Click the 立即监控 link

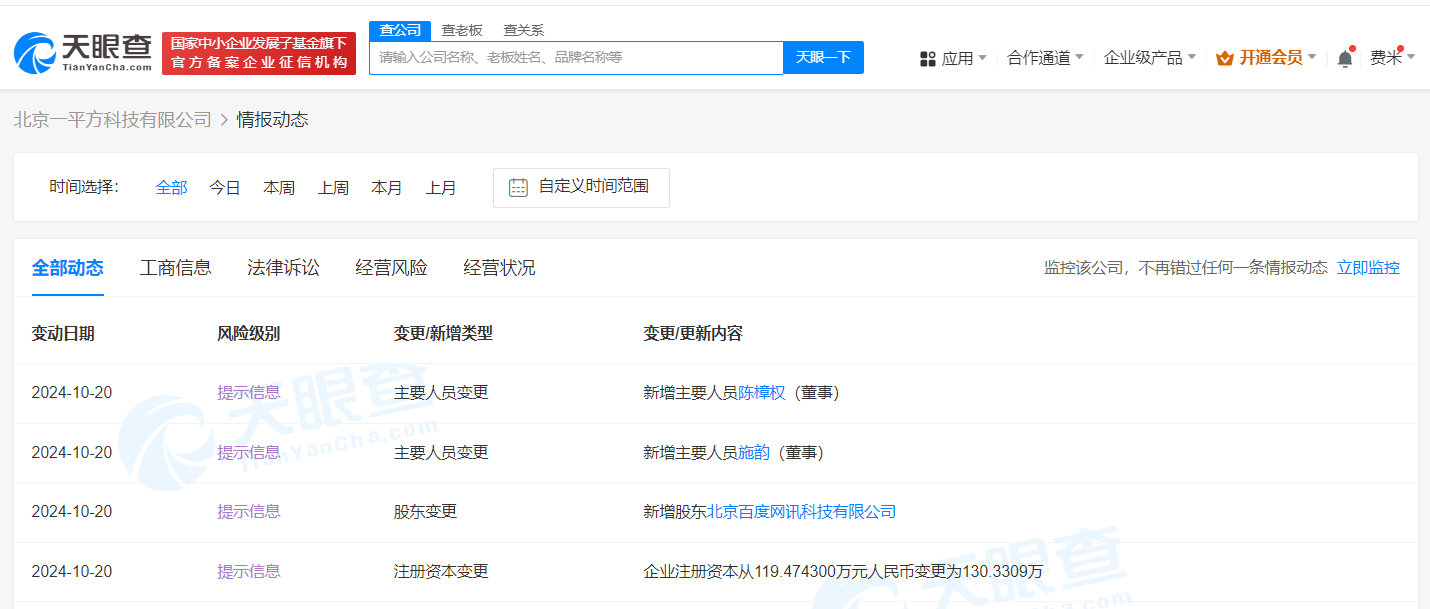pos(1369,267)
